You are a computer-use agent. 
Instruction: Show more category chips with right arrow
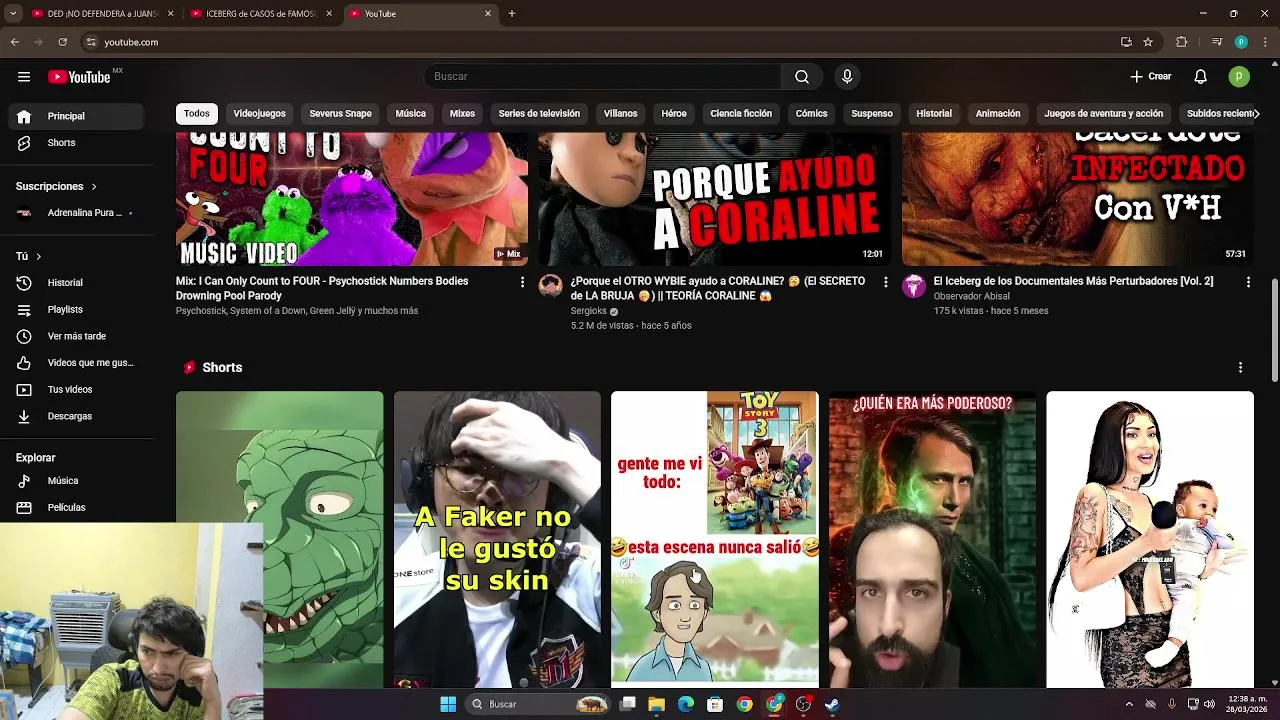coord(1255,114)
